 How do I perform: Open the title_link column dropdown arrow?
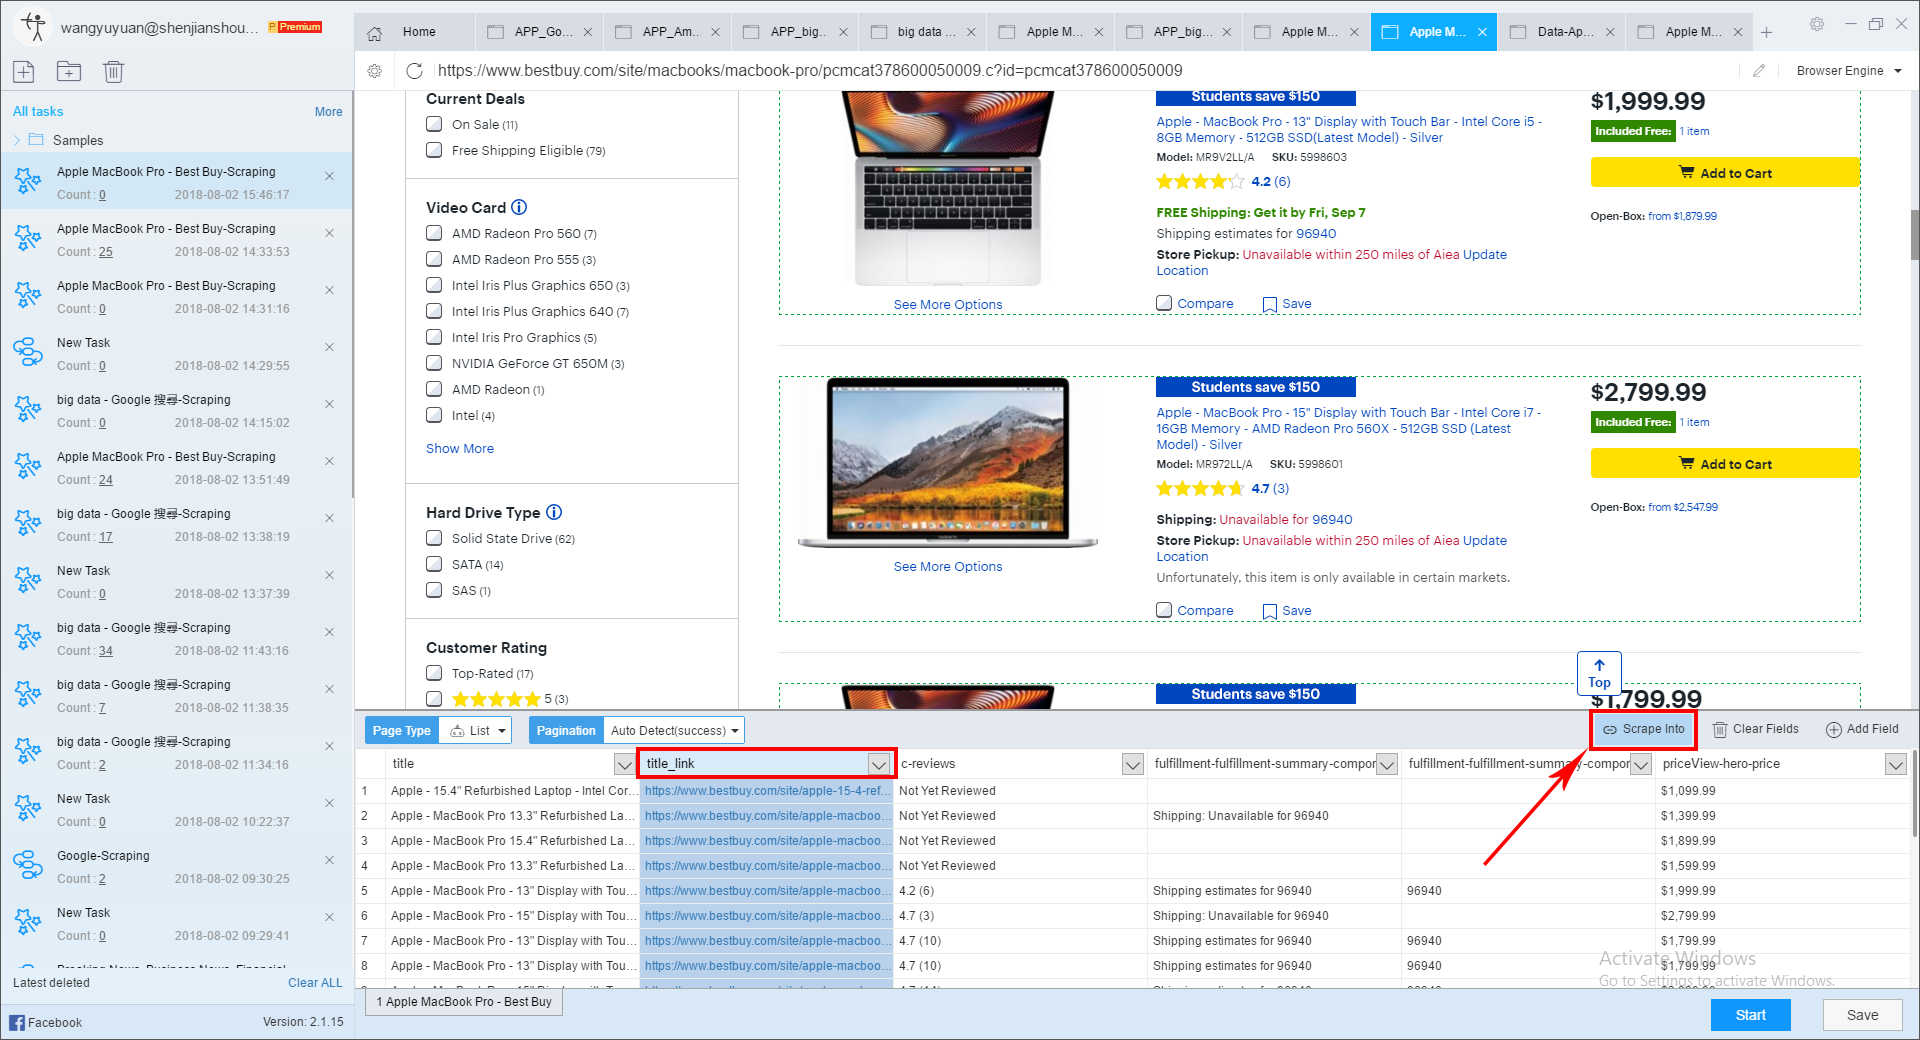879,764
